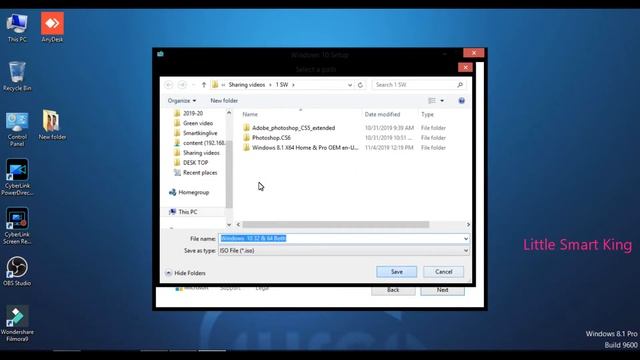
Task: Click the horizontal scrollbar in file list
Action: click(336, 225)
